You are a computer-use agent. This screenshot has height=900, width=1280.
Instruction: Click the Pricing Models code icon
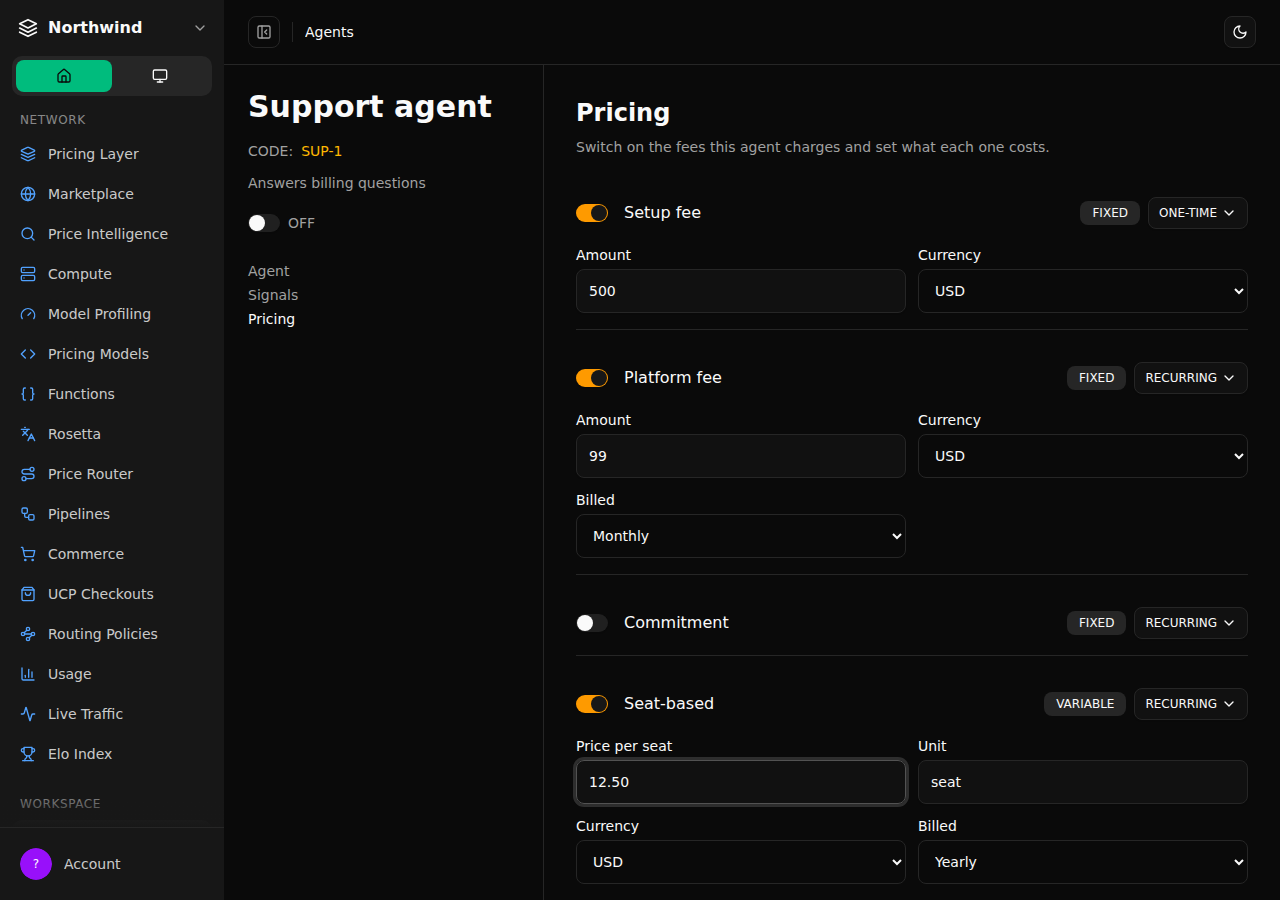click(28, 354)
